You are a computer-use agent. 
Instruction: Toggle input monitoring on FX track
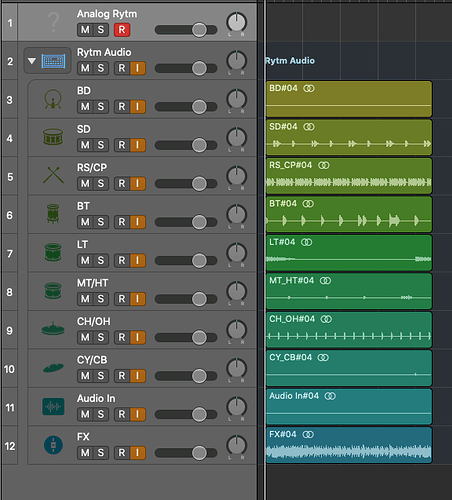point(137,453)
